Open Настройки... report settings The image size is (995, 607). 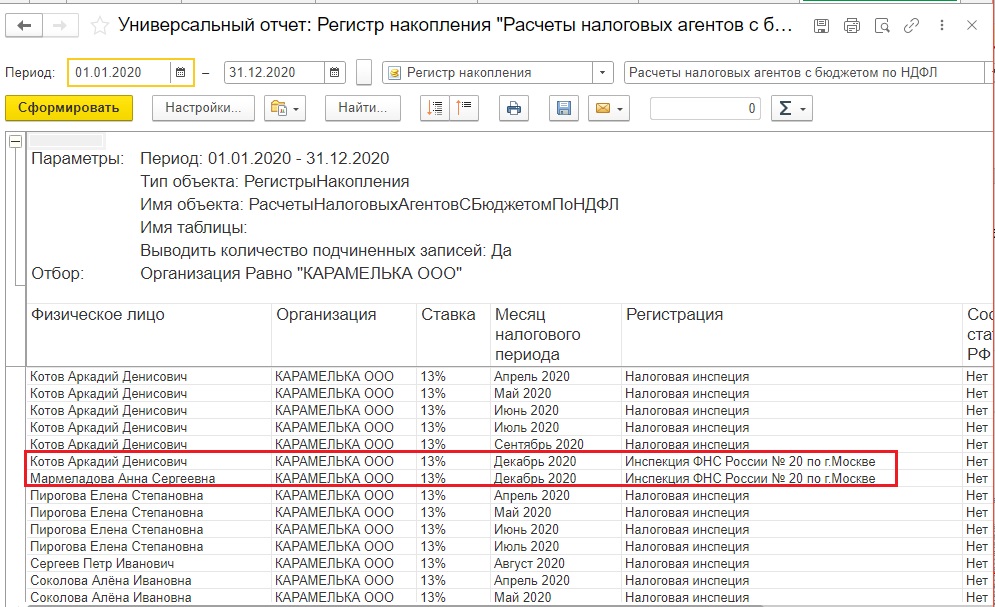(203, 108)
